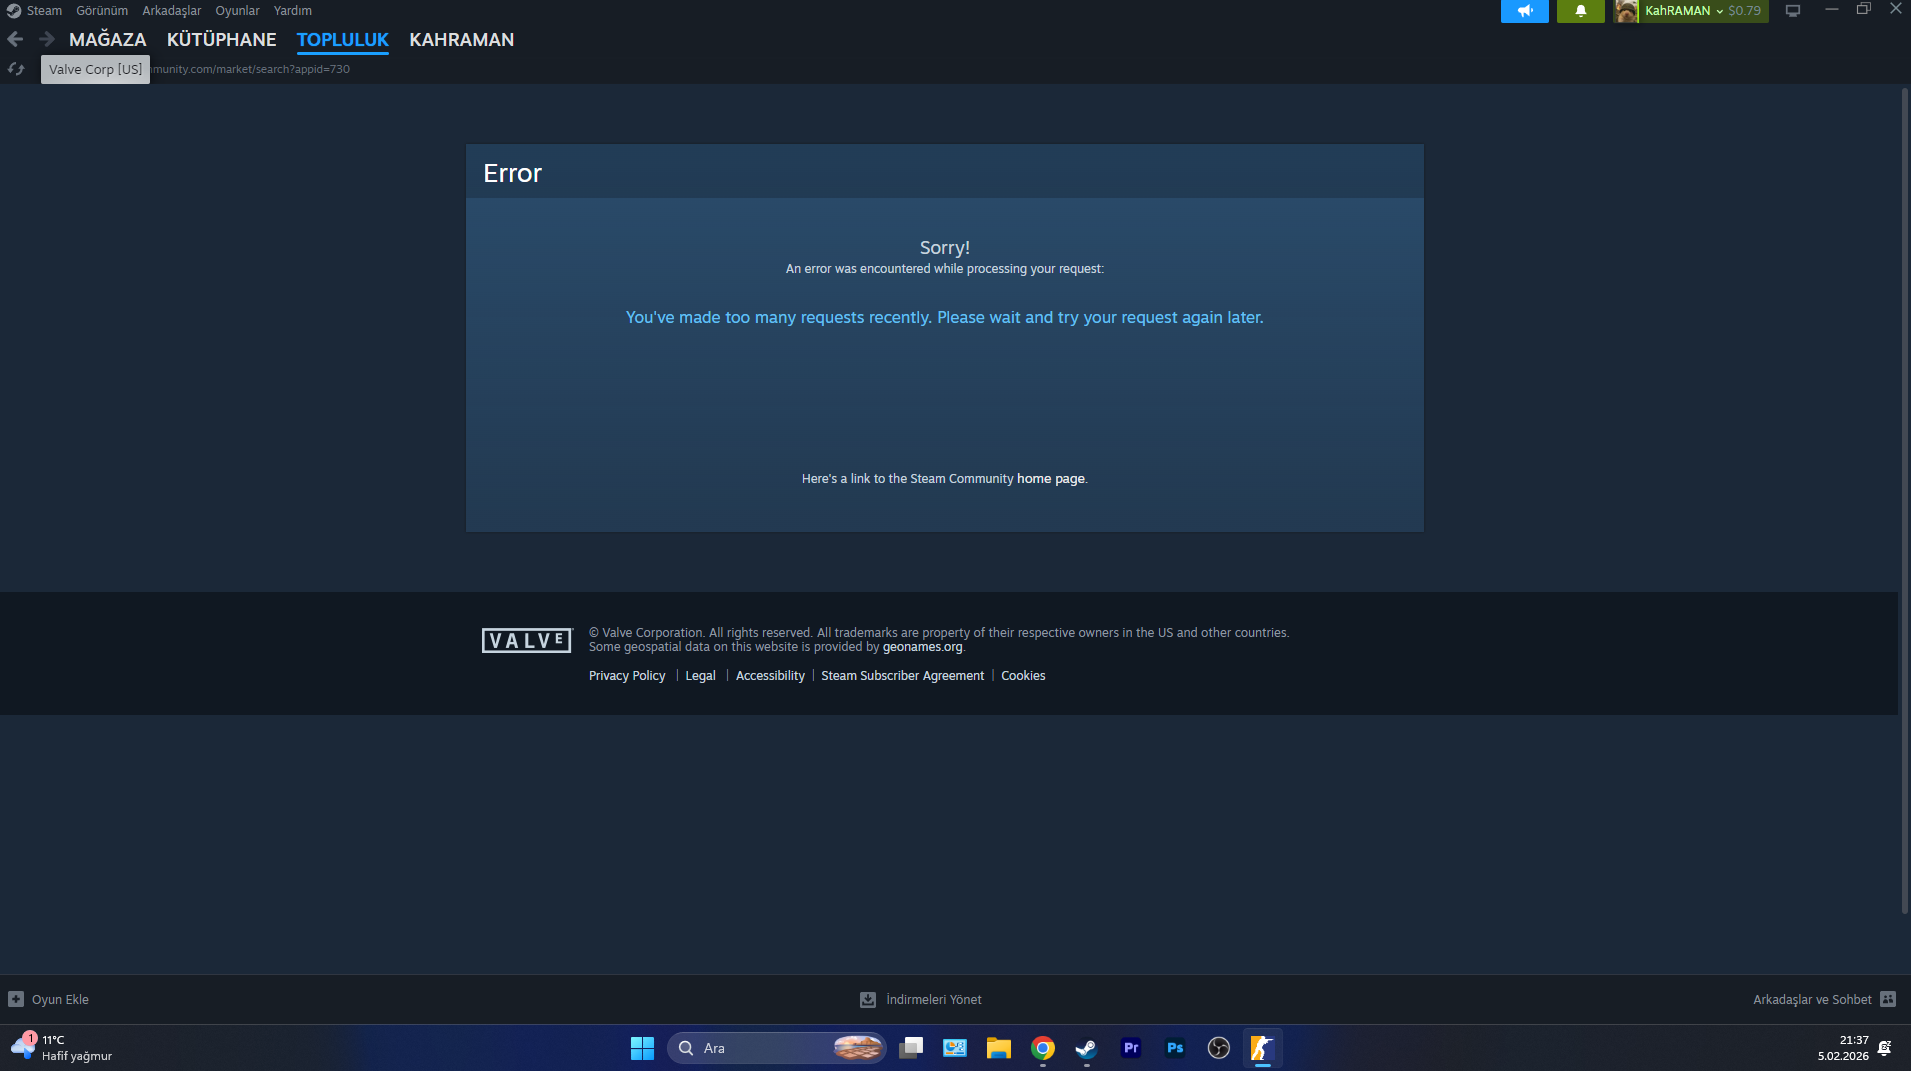Open the Cookies link
This screenshot has width=1911, height=1071.
click(x=1023, y=676)
